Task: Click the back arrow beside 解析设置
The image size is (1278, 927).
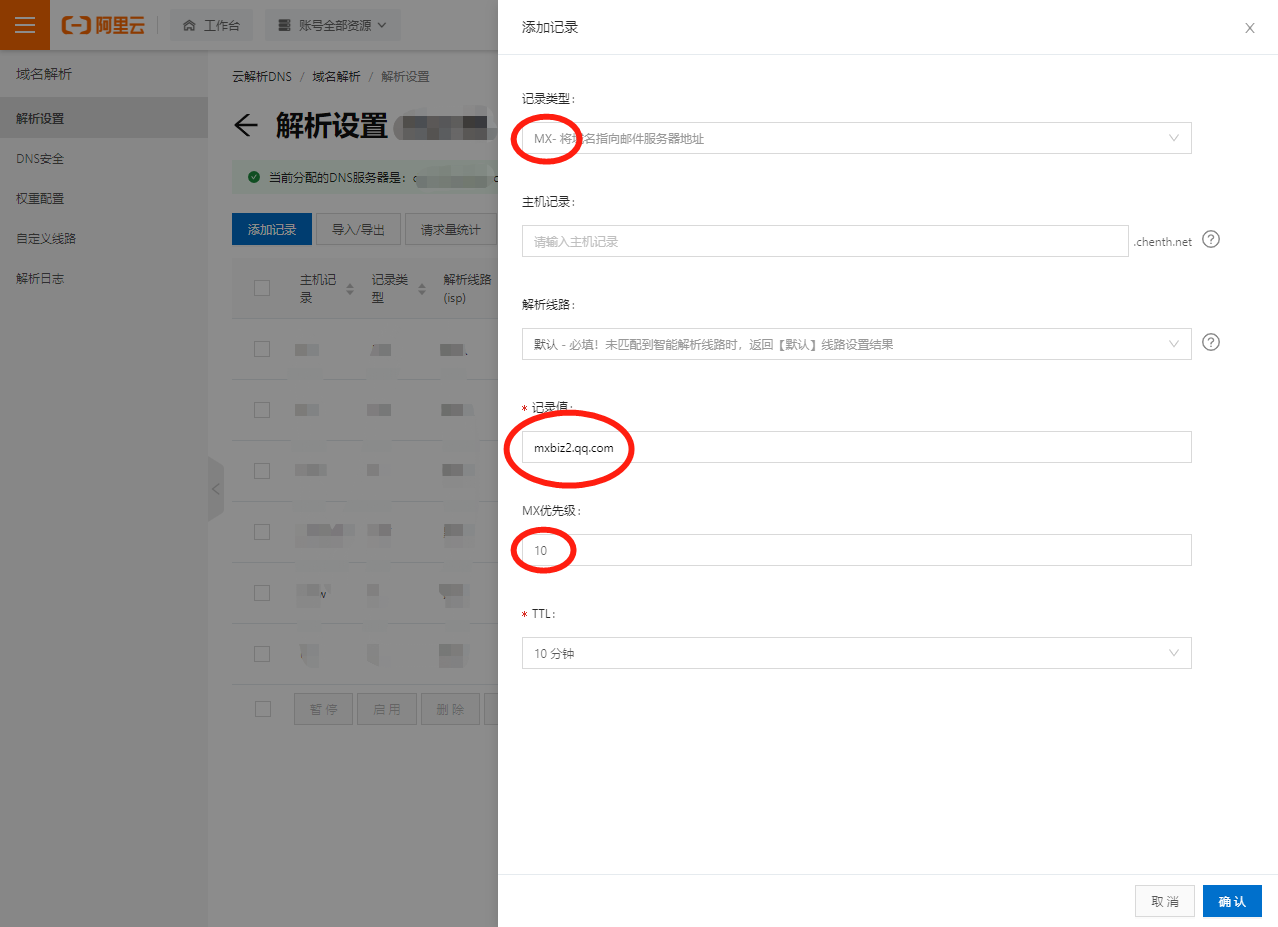Action: [x=246, y=125]
